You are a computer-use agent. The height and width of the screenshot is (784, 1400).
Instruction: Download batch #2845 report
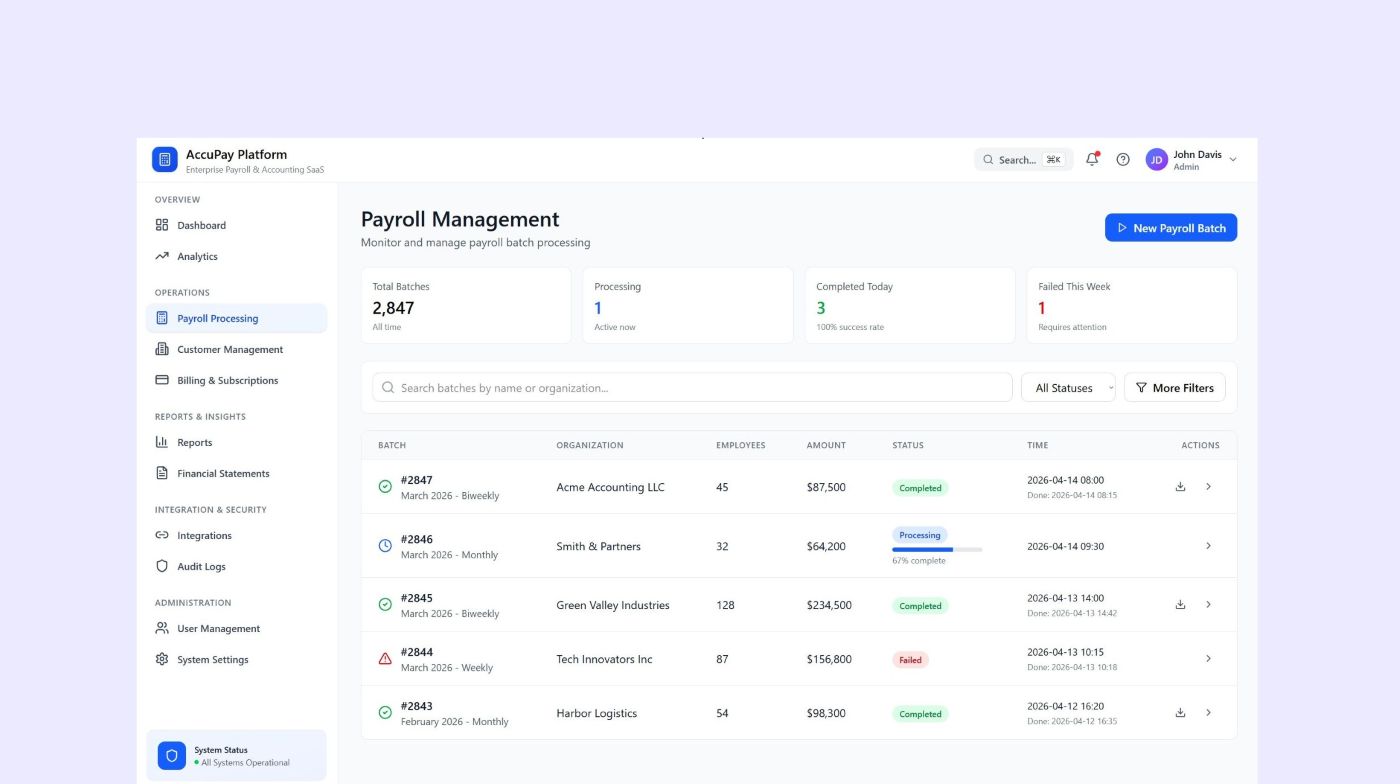tap(1180, 605)
